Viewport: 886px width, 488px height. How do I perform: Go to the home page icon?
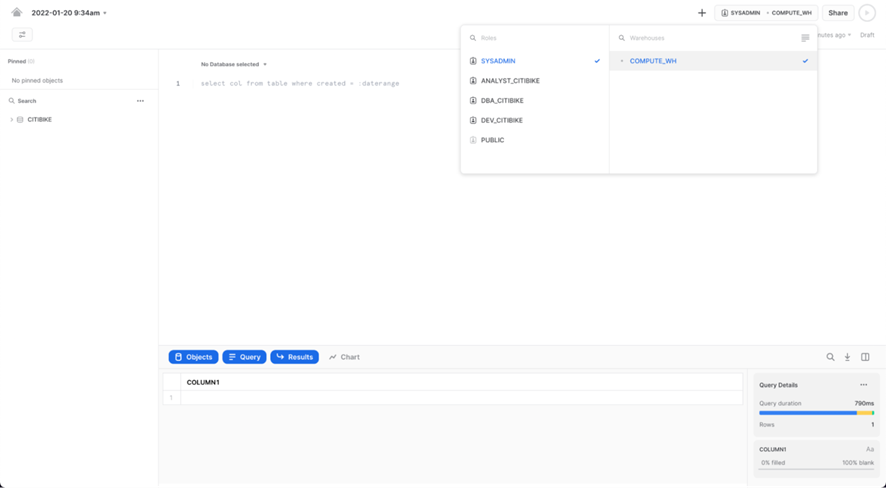pos(17,13)
